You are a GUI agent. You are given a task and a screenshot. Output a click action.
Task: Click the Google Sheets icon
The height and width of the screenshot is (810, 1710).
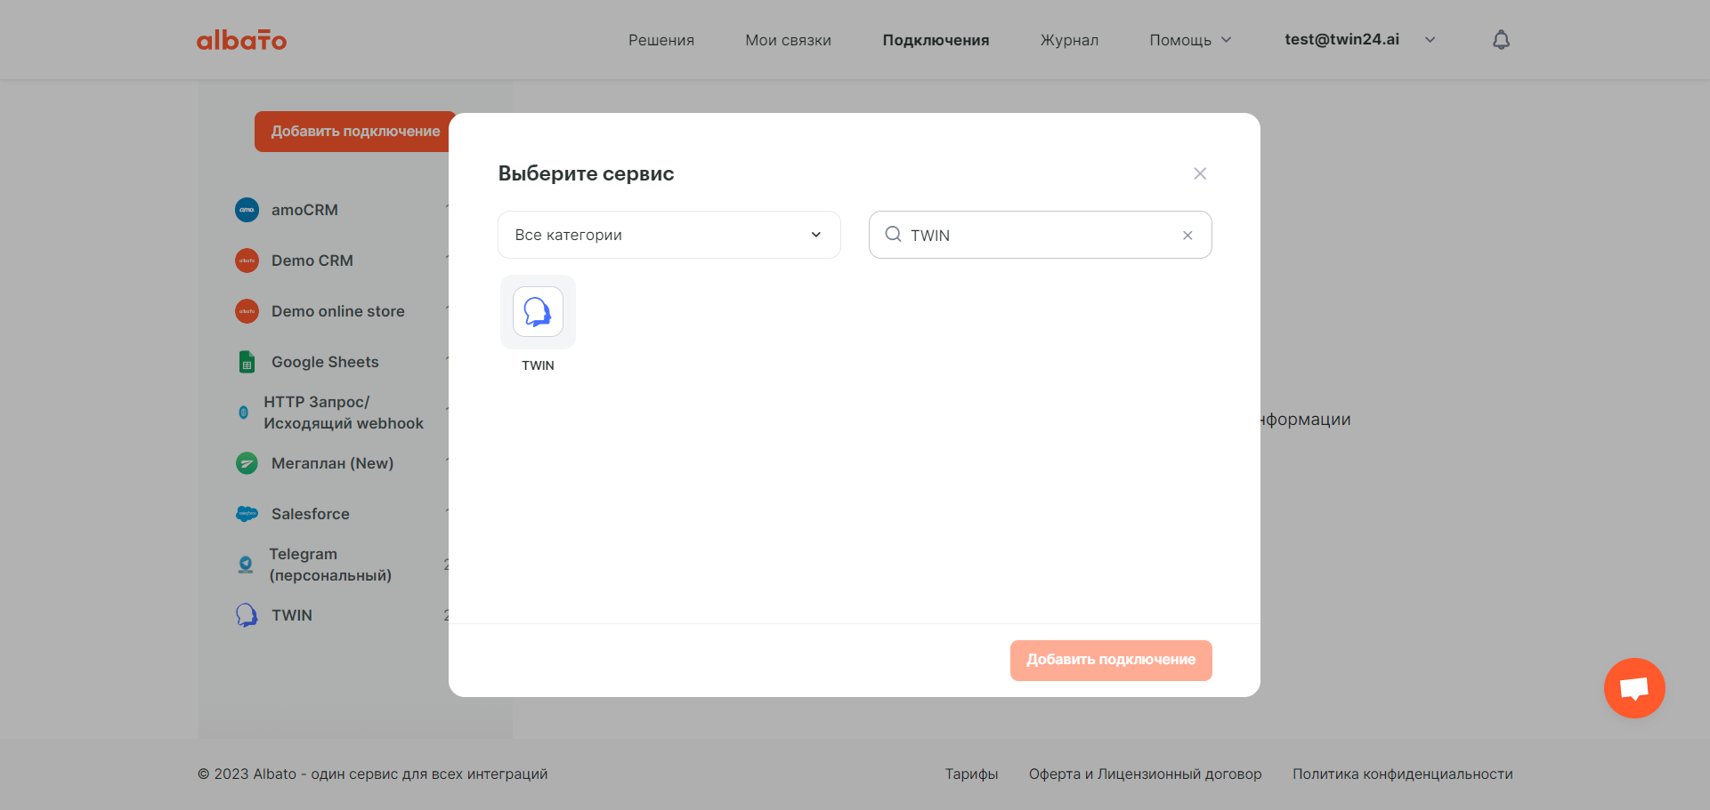pos(247,362)
